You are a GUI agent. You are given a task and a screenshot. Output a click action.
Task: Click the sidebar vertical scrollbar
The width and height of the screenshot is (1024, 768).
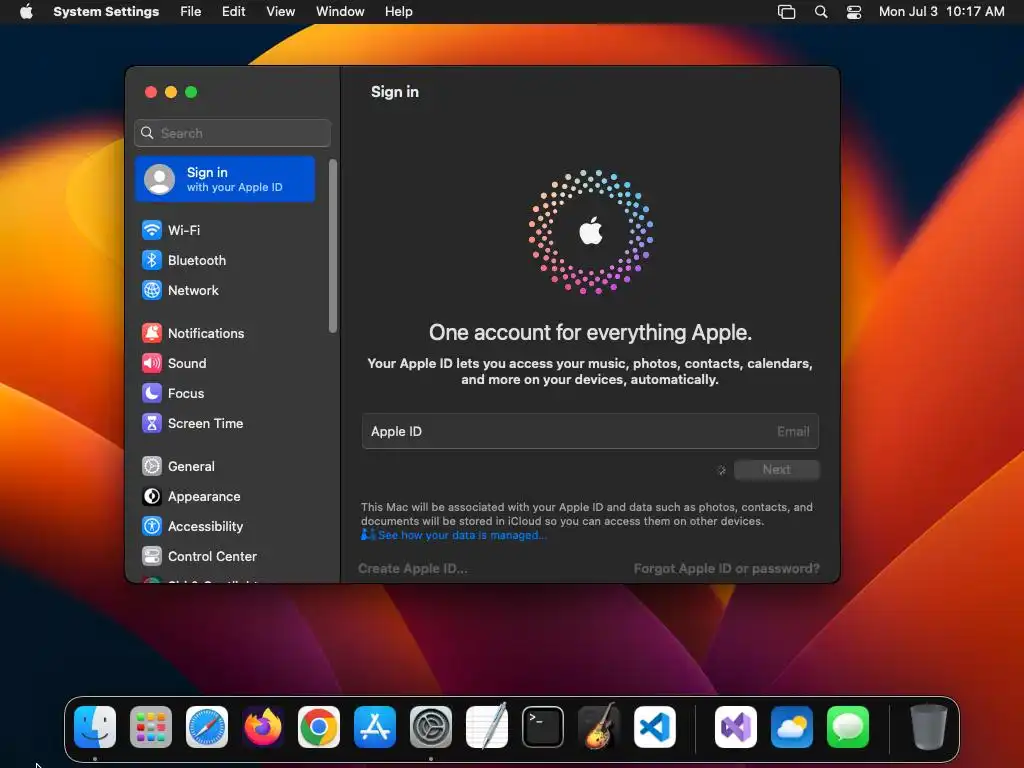333,246
